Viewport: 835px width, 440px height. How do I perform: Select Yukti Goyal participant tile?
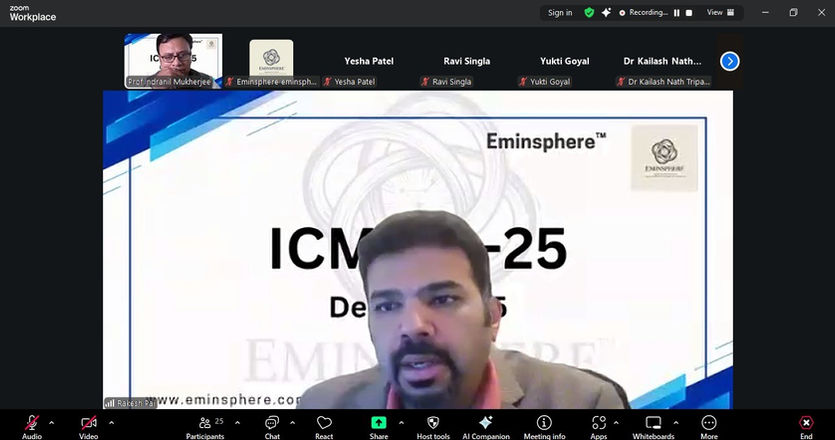tap(564, 61)
